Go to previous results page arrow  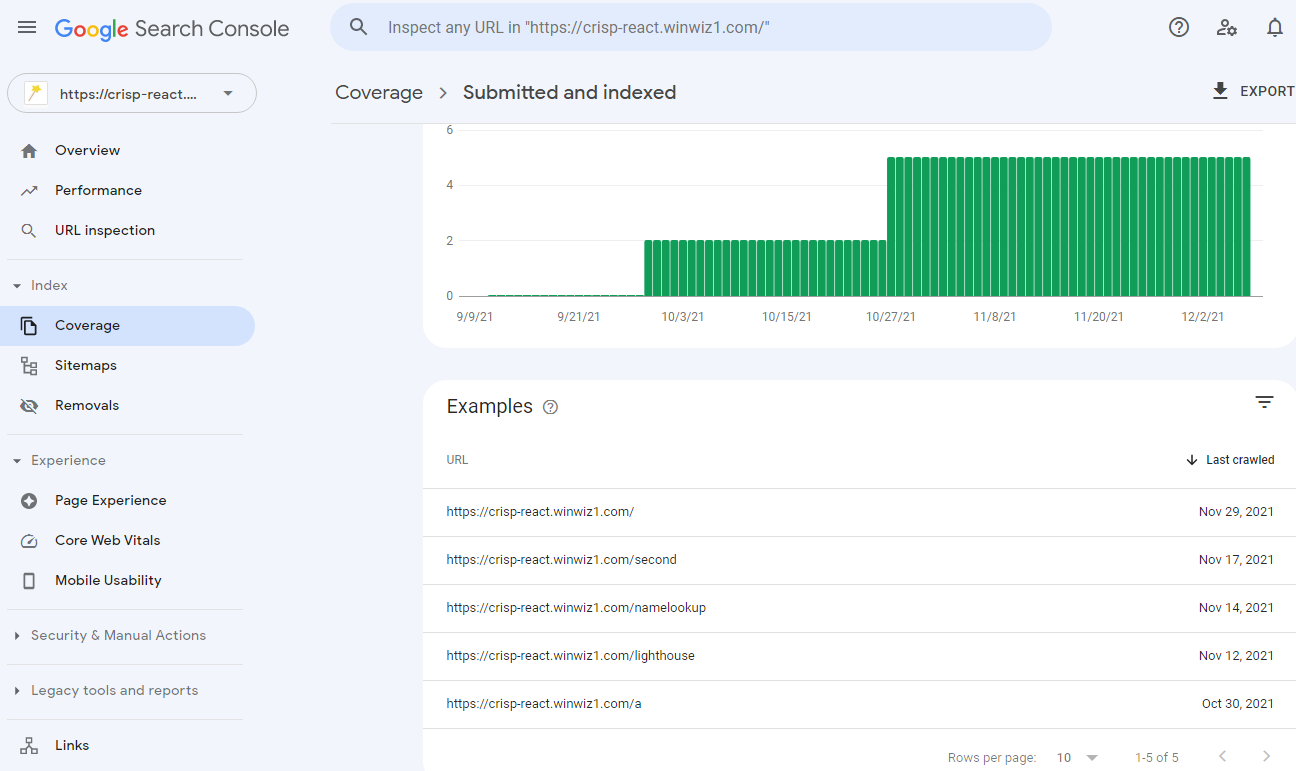coord(1222,757)
